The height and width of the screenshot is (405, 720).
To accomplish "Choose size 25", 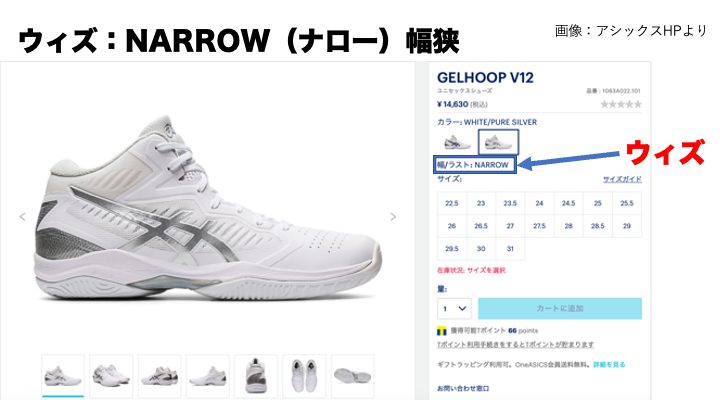I will tap(597, 203).
